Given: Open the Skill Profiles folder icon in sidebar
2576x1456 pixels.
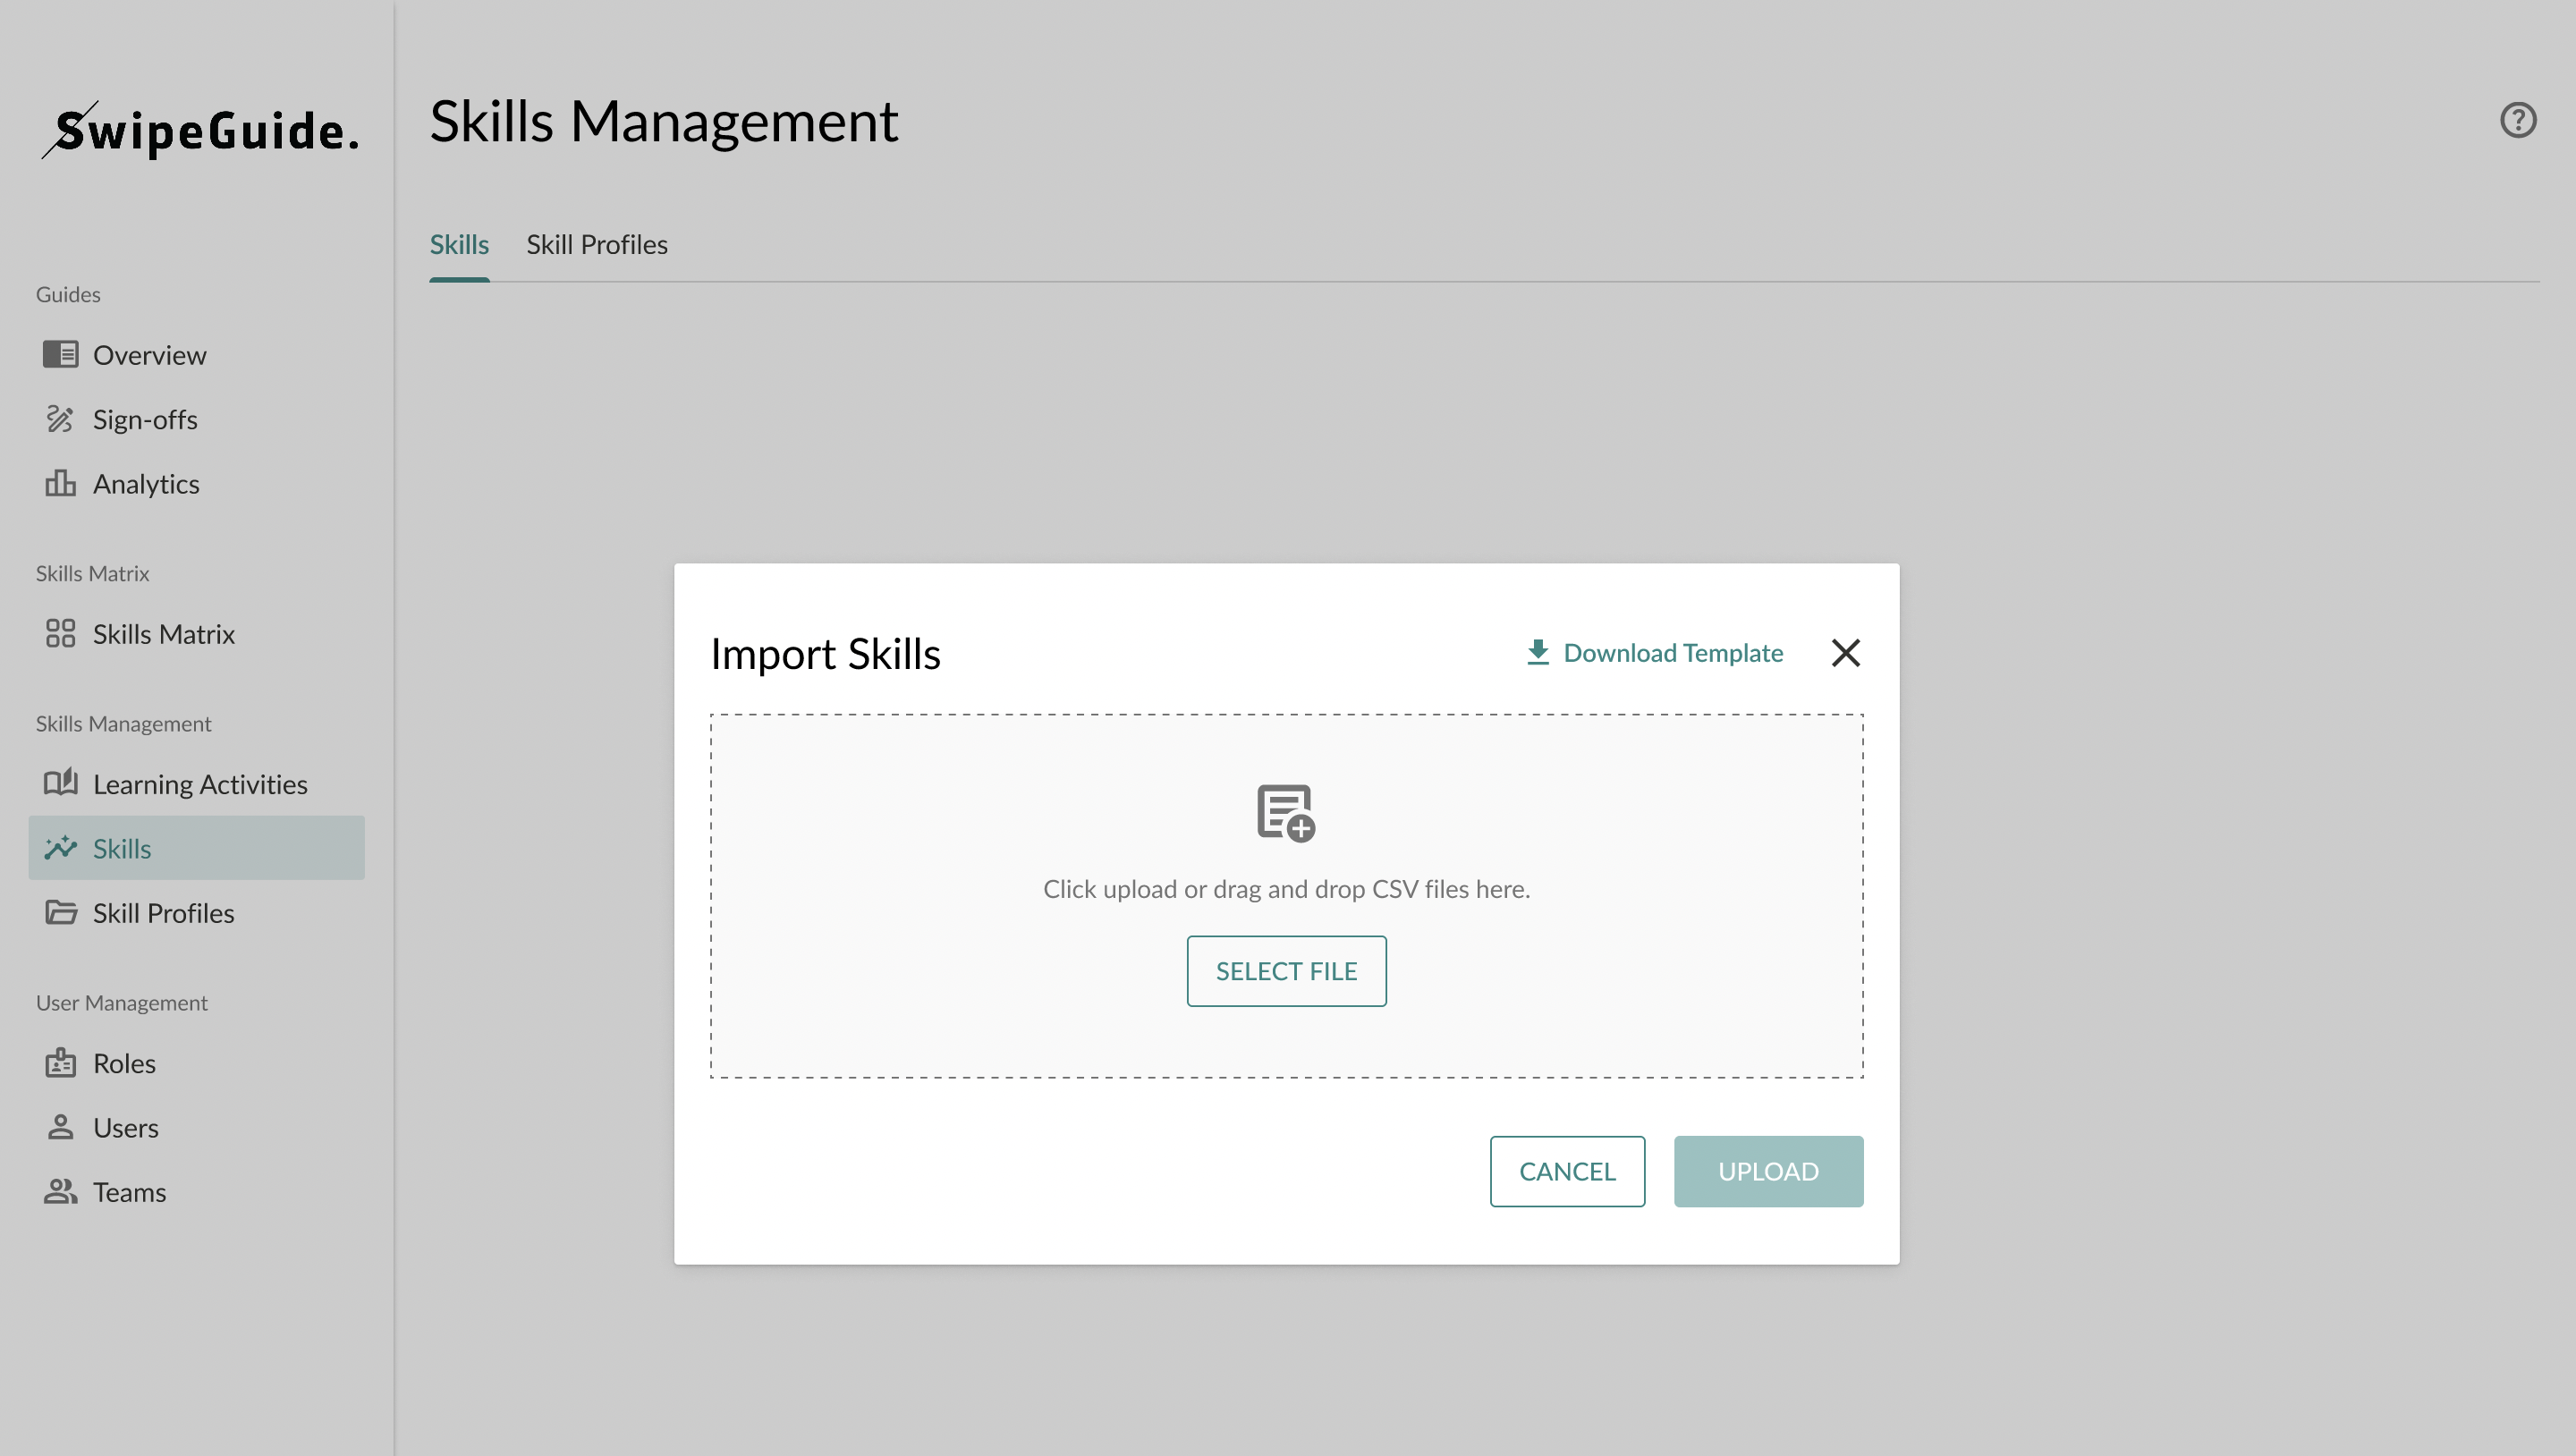Looking at the screenshot, I should 60,913.
